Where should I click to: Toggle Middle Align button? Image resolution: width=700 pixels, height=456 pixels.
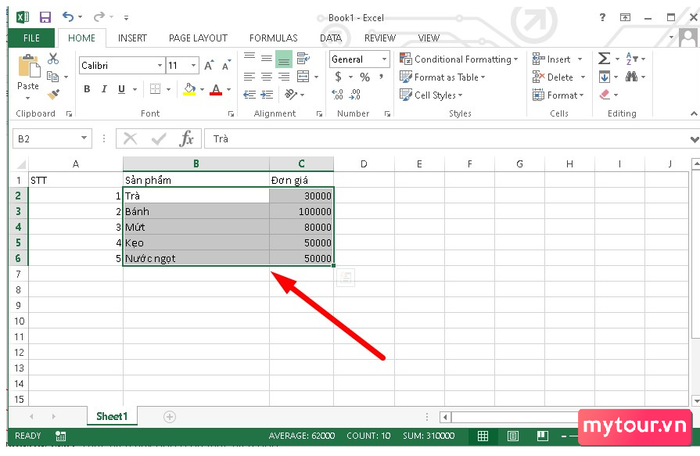267,58
